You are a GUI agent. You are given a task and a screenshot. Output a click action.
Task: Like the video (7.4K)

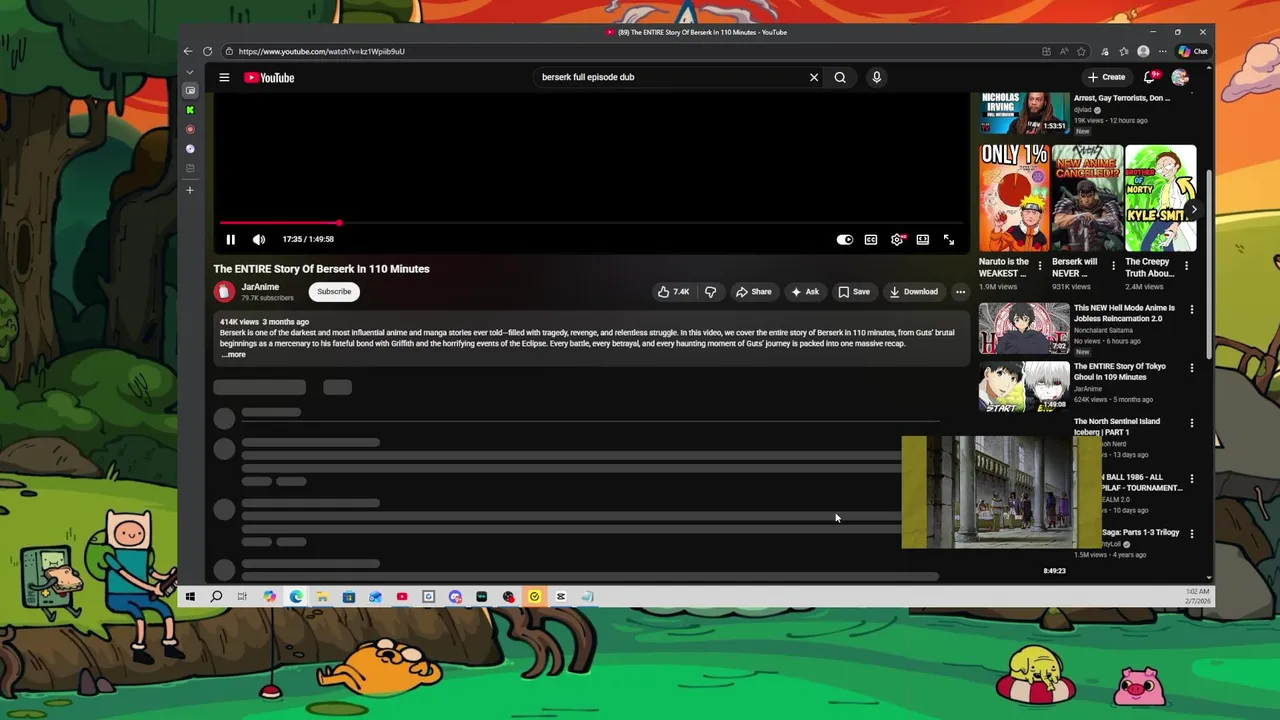tap(673, 292)
